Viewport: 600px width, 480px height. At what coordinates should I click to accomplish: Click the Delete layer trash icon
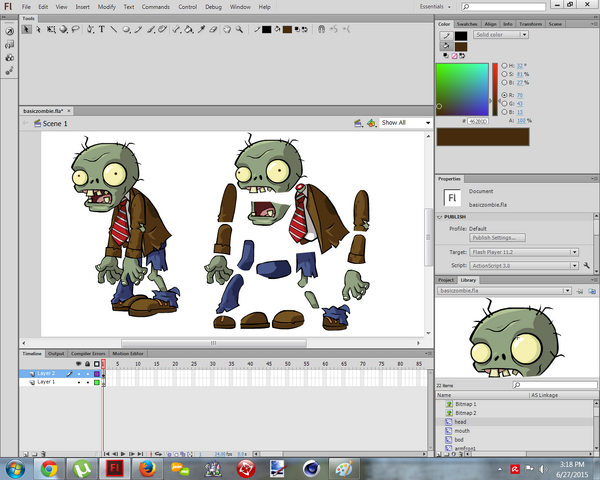click(43, 454)
